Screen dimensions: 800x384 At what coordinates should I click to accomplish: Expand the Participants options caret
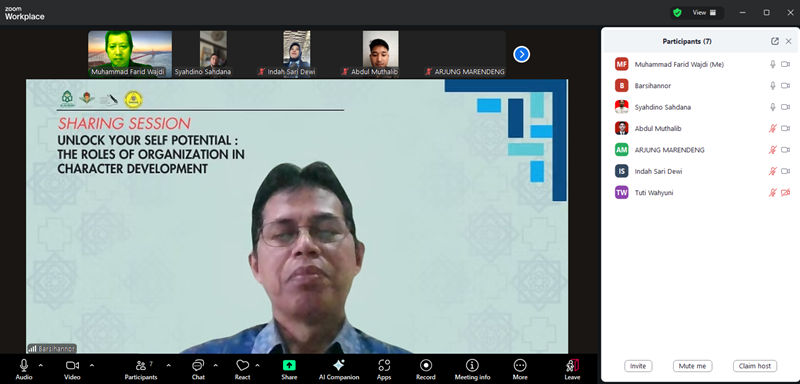[x=168, y=365]
